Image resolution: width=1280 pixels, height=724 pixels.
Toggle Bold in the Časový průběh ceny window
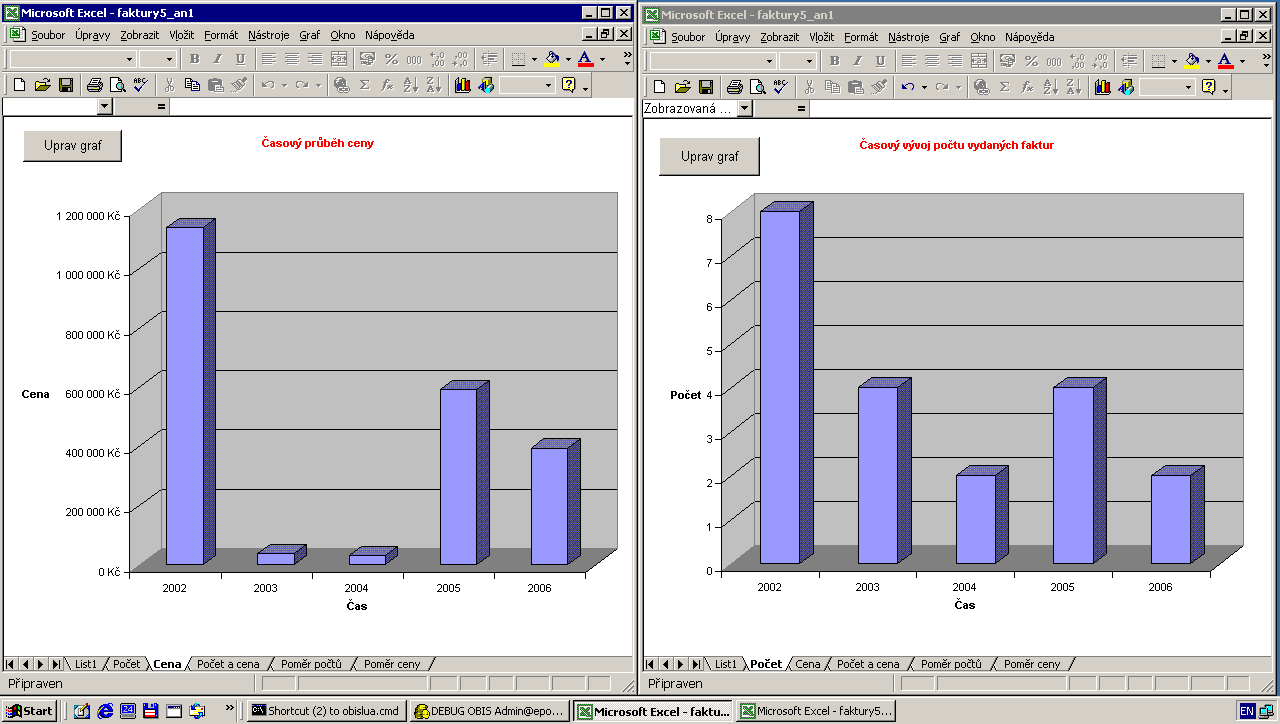tap(195, 60)
